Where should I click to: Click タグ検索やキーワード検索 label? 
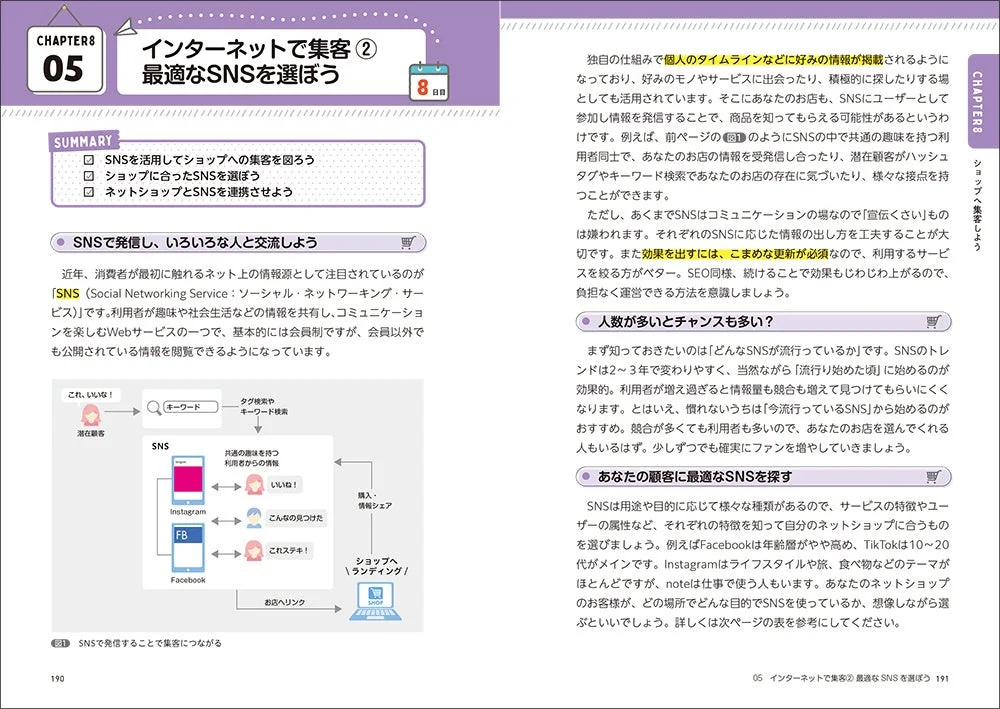pos(264,407)
